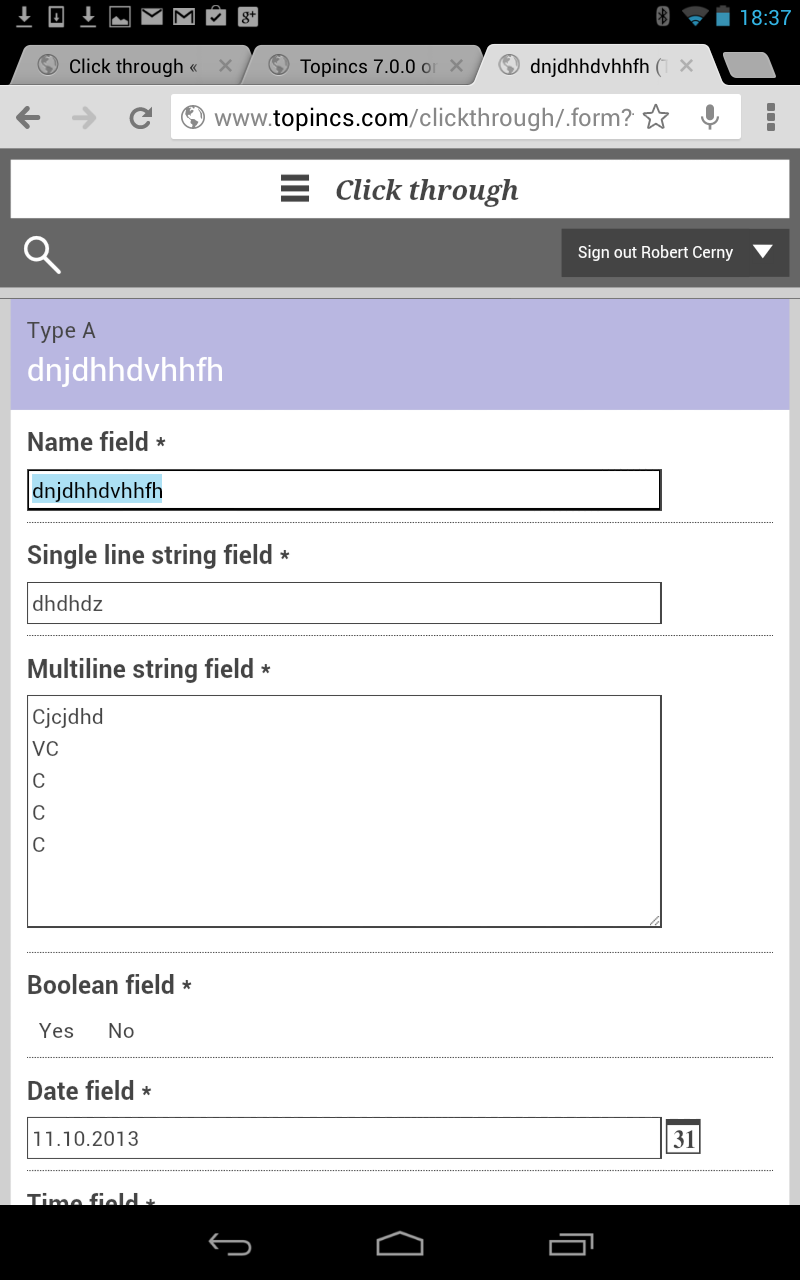Start voice search with the microphone icon

[710, 117]
